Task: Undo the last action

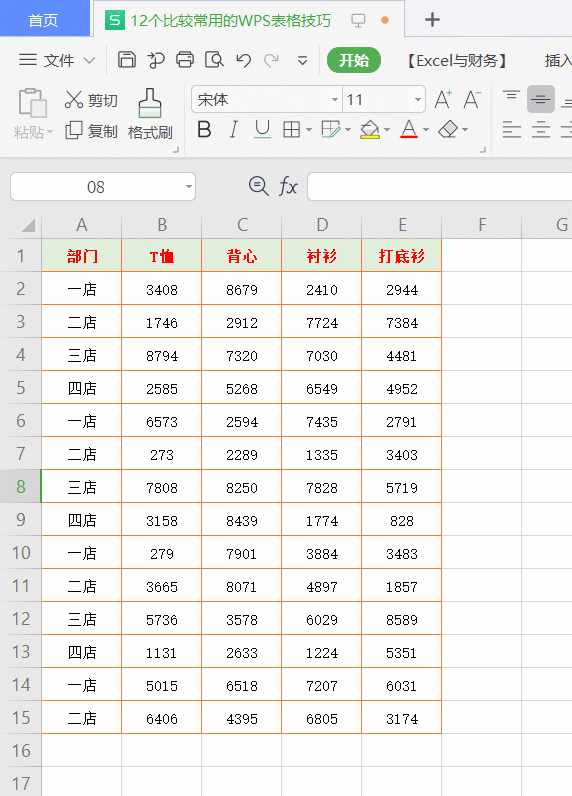Action: pos(244,60)
